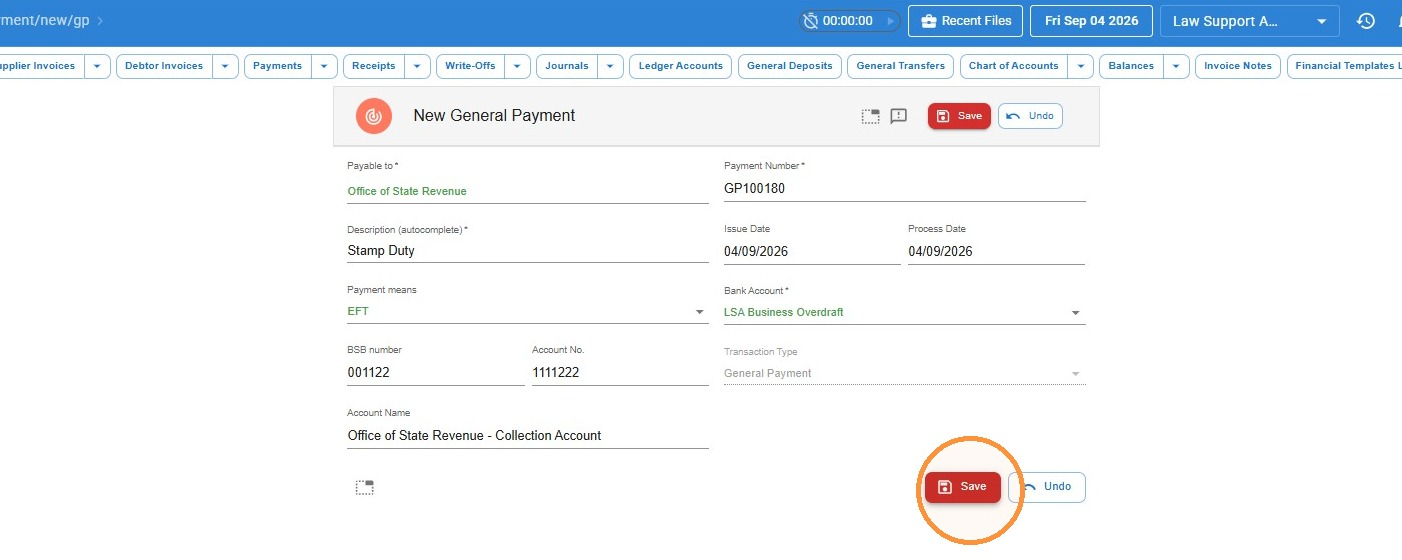
Task: Expand the Supplier Invoices dropdown arrow
Action: 97,66
